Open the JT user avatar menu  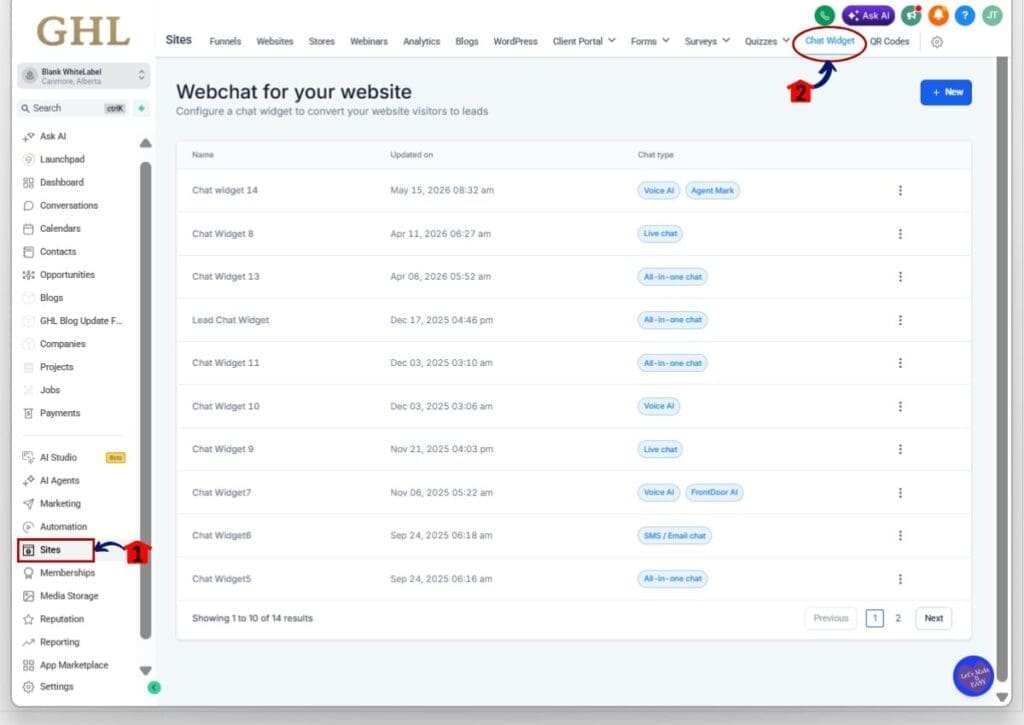point(992,15)
